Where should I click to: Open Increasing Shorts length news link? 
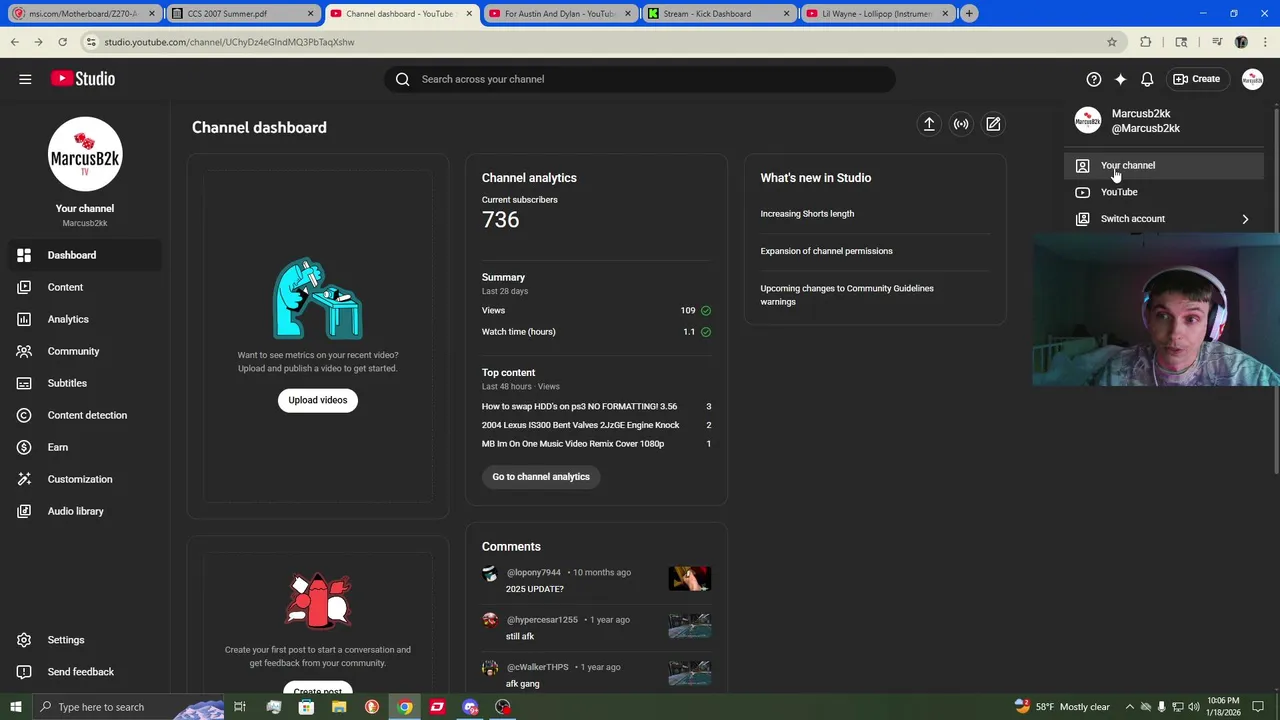pyautogui.click(x=807, y=214)
